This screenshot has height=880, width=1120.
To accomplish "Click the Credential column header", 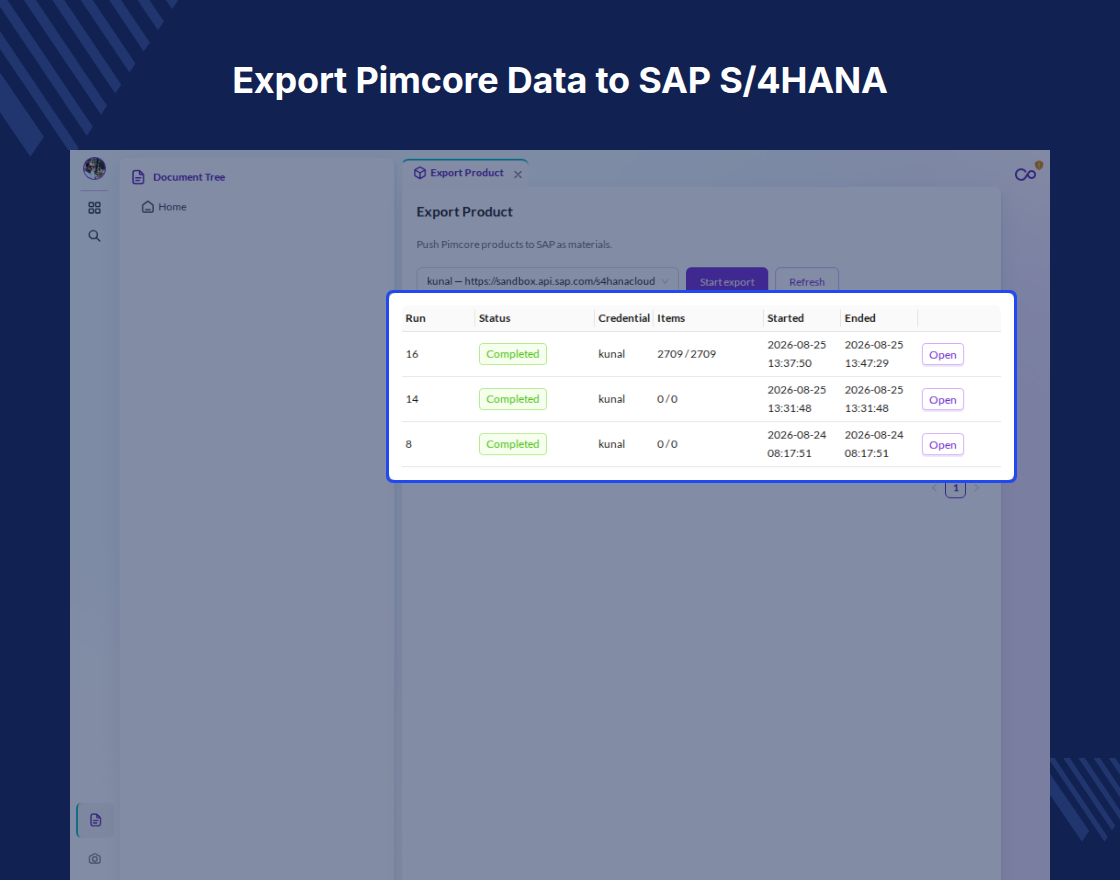I will tap(624, 319).
